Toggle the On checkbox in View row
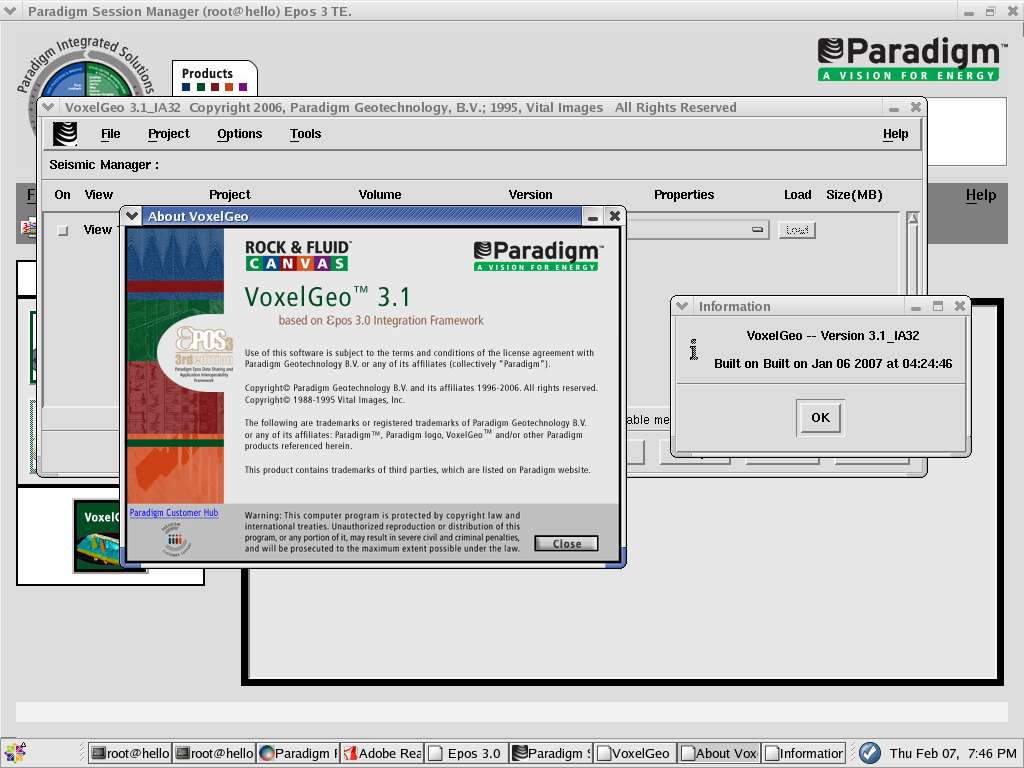The width and height of the screenshot is (1024, 768). [63, 231]
